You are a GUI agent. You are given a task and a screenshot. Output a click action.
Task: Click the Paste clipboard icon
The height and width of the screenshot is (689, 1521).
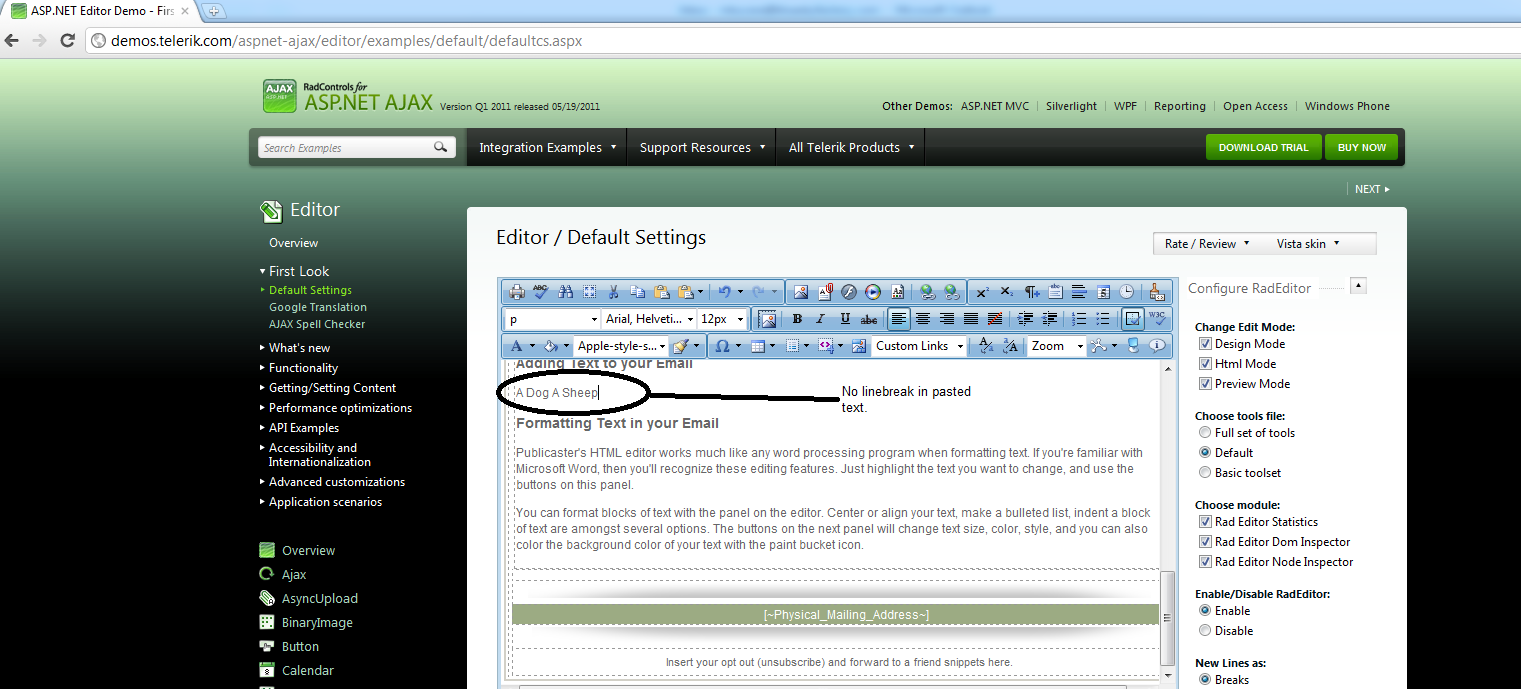click(x=661, y=292)
